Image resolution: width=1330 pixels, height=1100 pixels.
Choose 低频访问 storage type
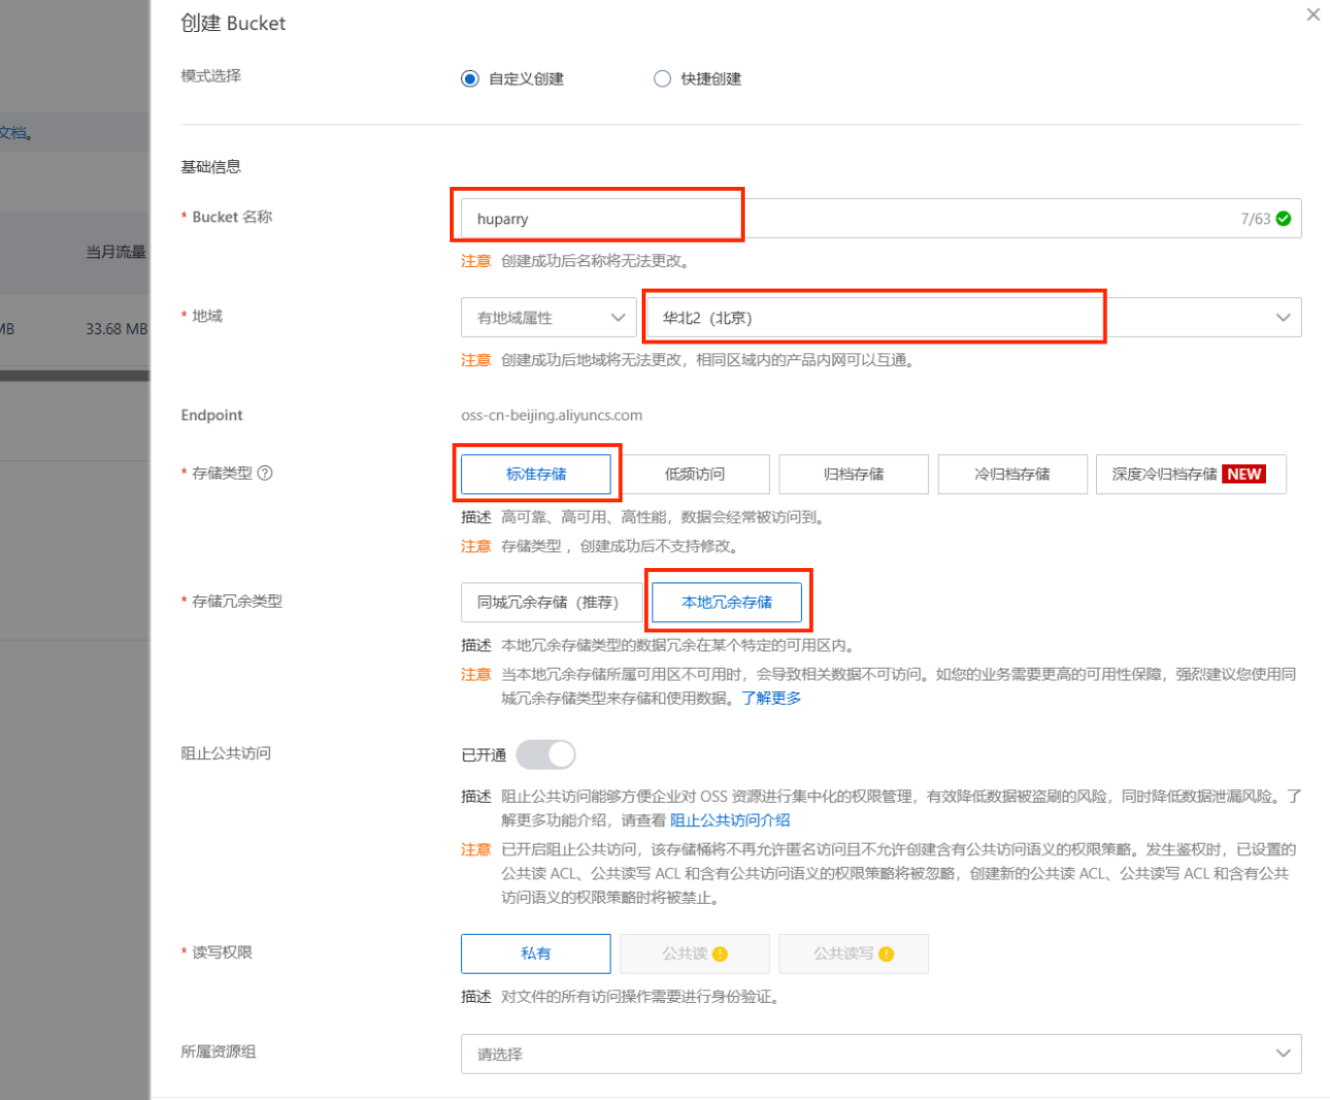695,474
